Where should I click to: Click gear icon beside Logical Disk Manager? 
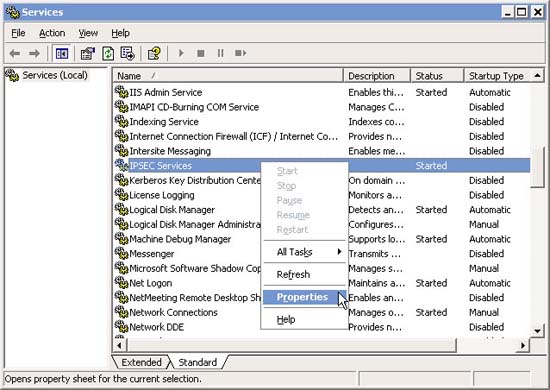click(x=121, y=209)
